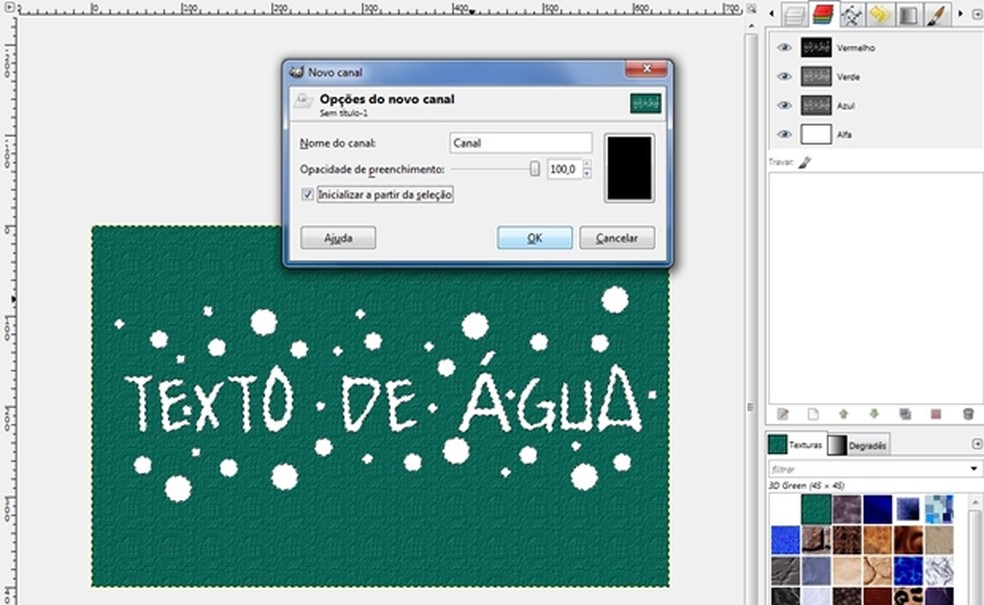Toggle visibility of Azul channel

[784, 105]
